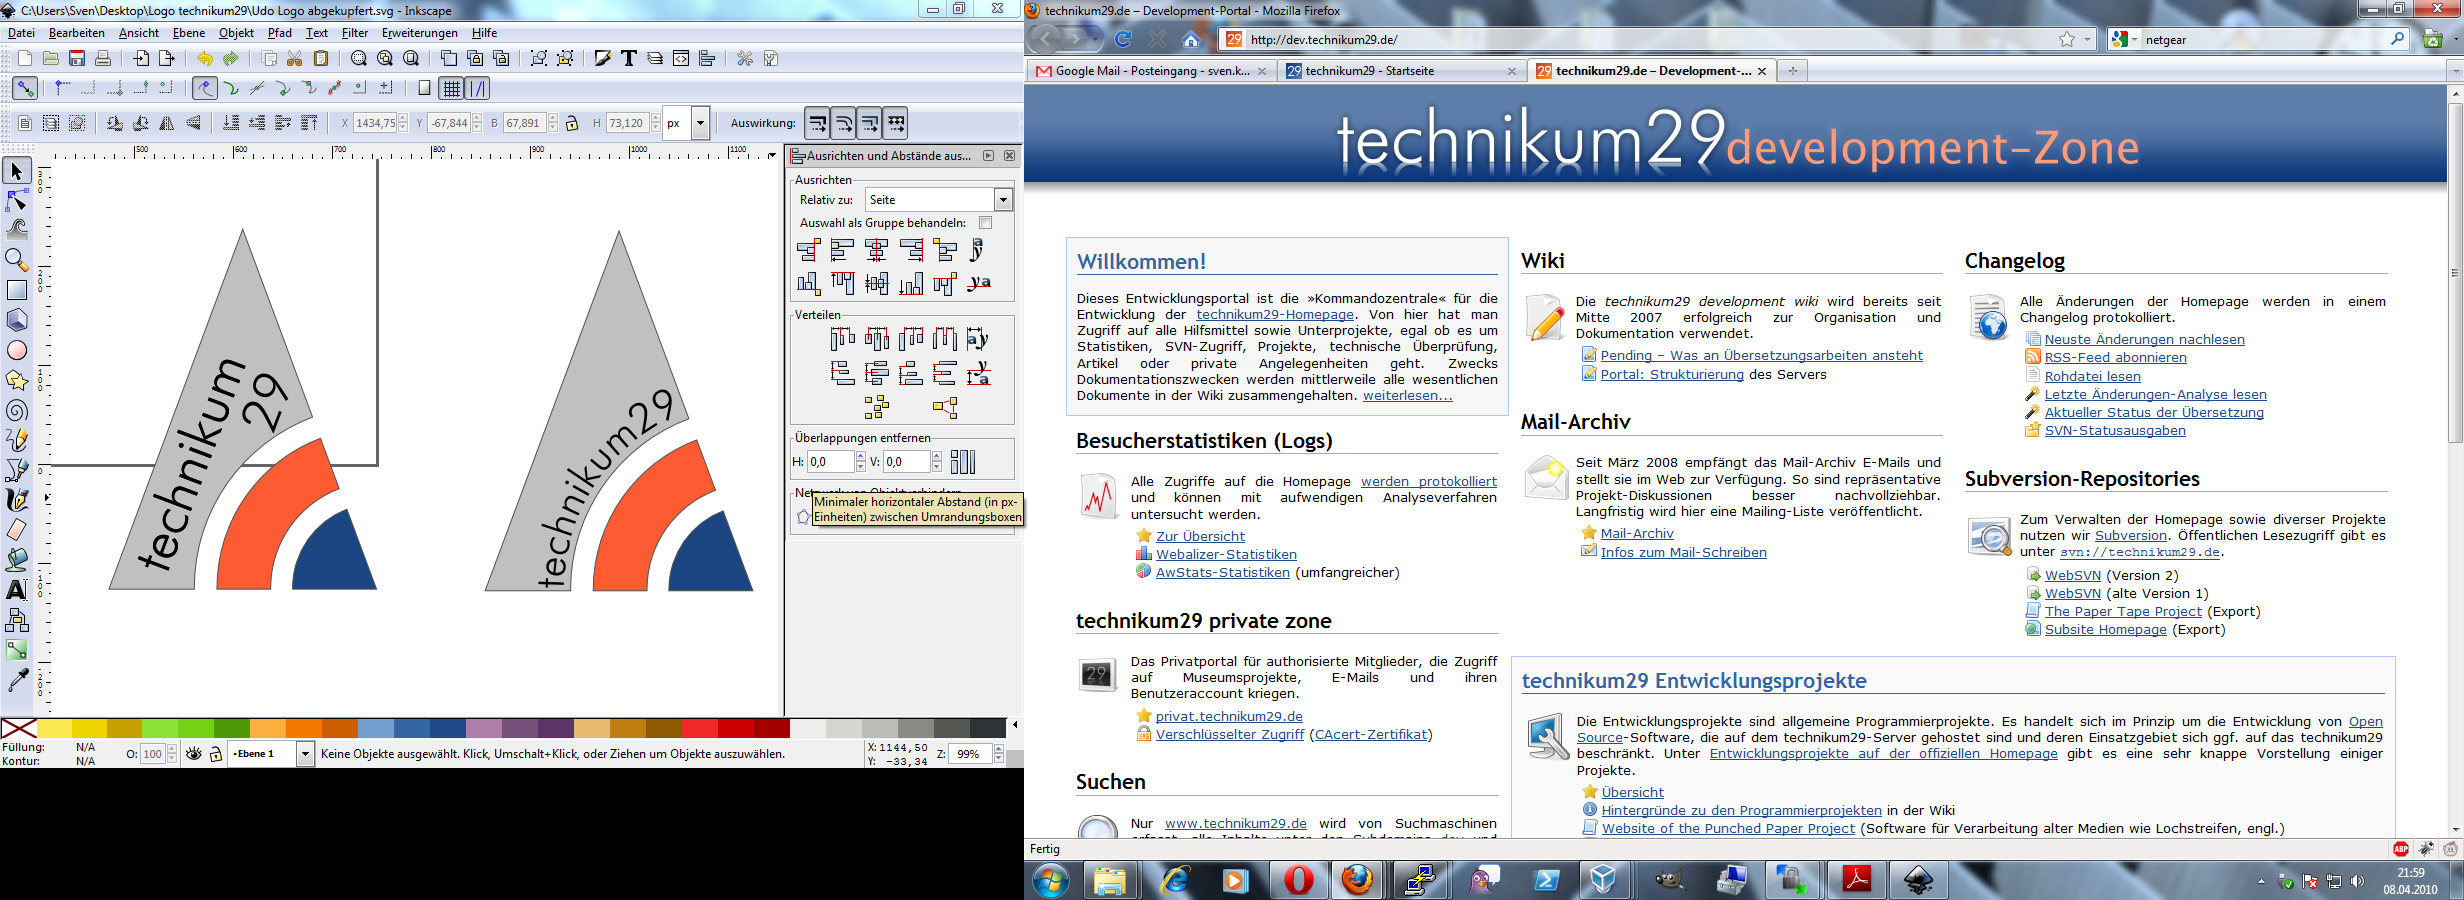The image size is (2464, 900).
Task: Click the Cut scissors icon
Action: pyautogui.click(x=295, y=58)
